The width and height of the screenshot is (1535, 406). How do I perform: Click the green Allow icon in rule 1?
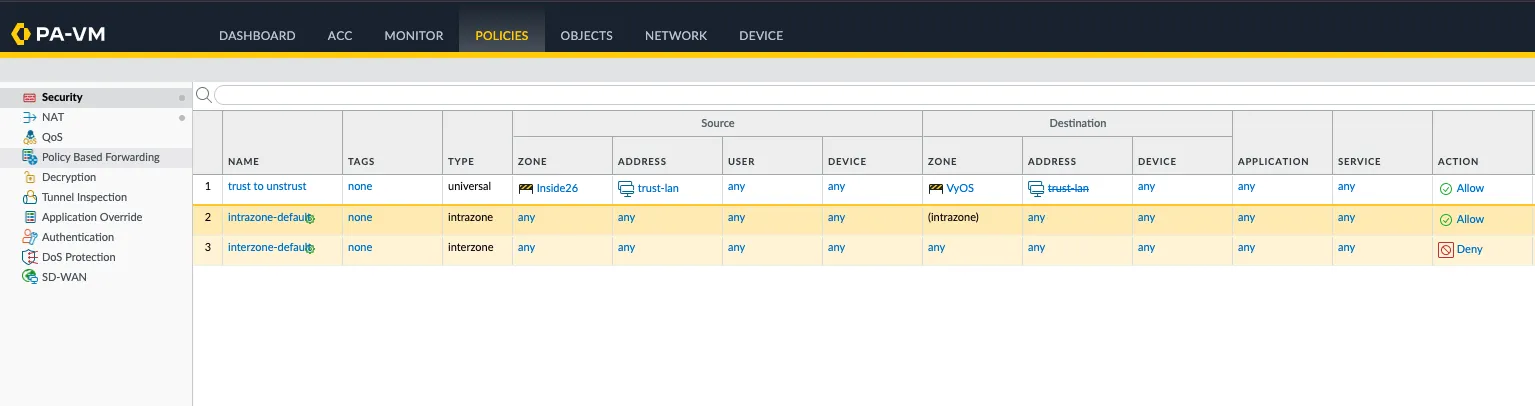pyautogui.click(x=1445, y=189)
